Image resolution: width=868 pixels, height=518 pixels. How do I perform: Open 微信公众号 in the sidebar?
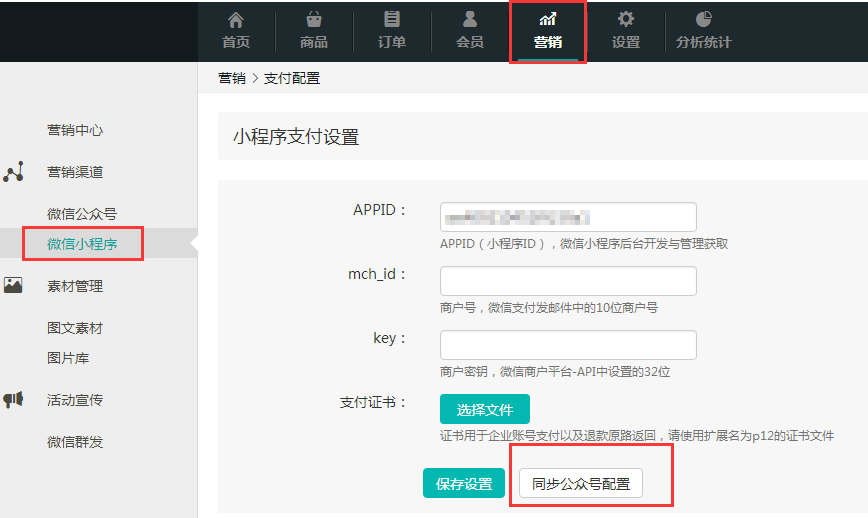82,214
